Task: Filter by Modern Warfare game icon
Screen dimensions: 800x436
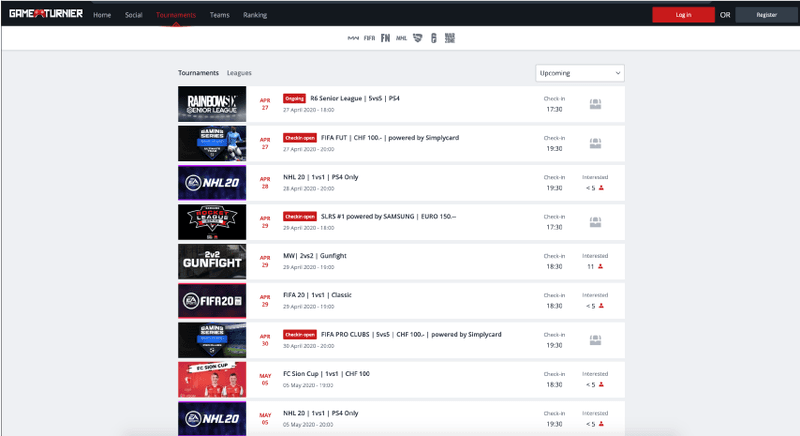Action: click(x=353, y=38)
